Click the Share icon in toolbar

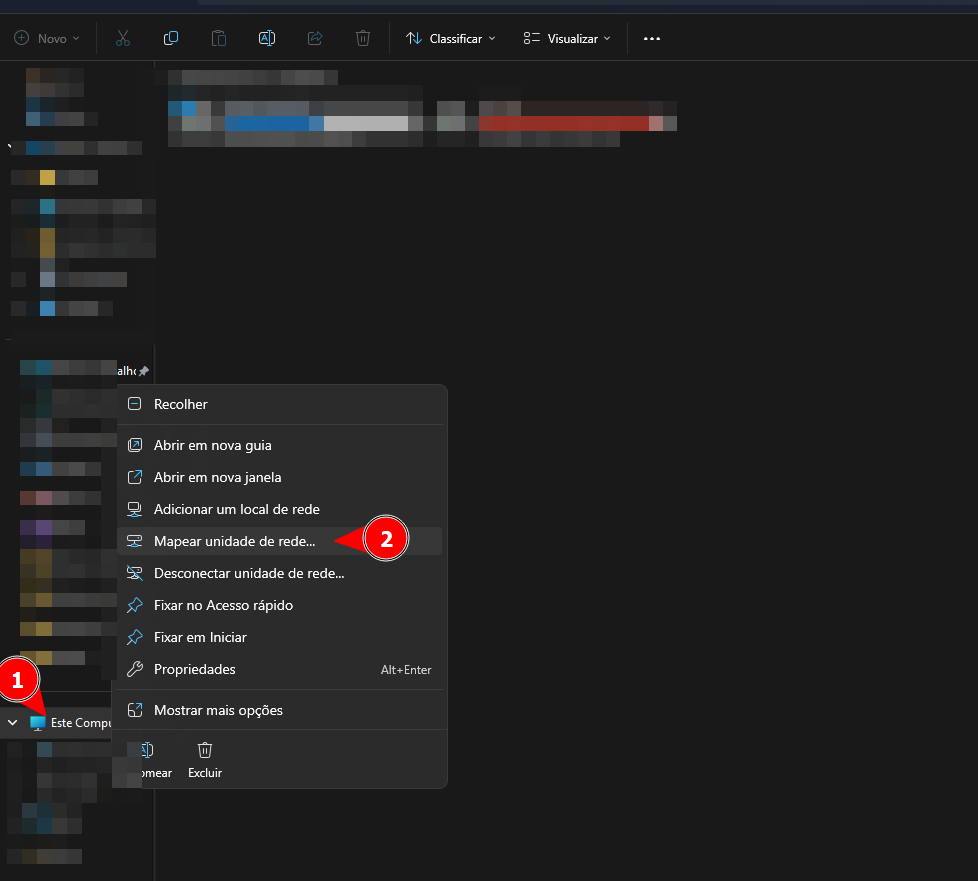point(315,38)
